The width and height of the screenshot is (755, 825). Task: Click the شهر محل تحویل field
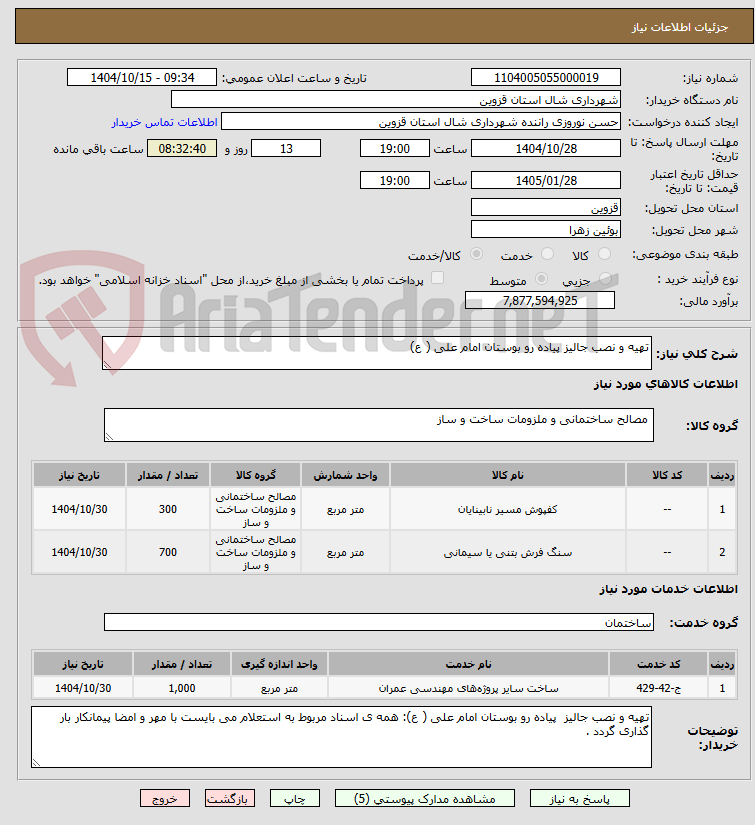(x=546, y=229)
